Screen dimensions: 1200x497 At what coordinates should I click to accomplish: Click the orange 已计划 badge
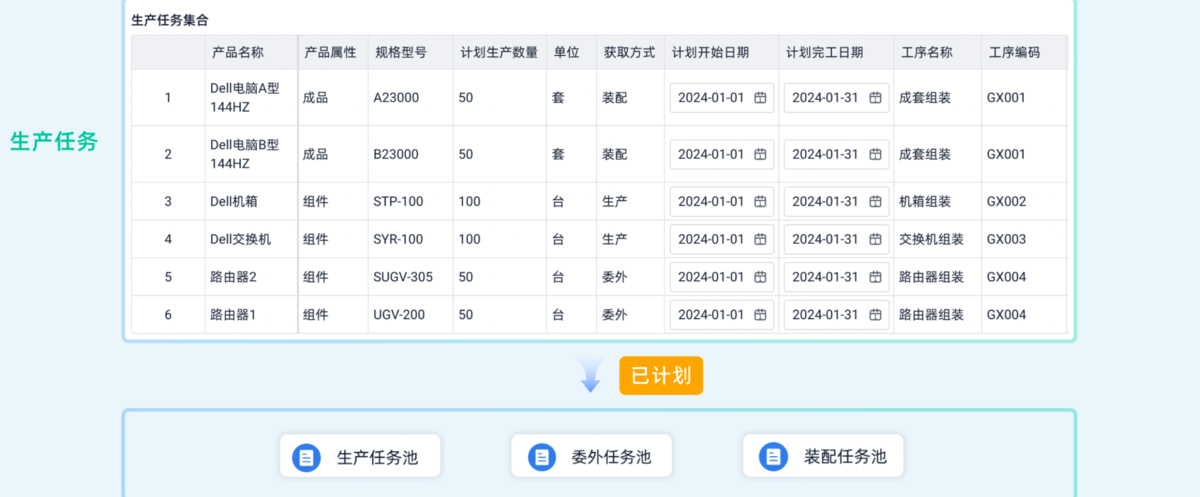[x=661, y=376]
